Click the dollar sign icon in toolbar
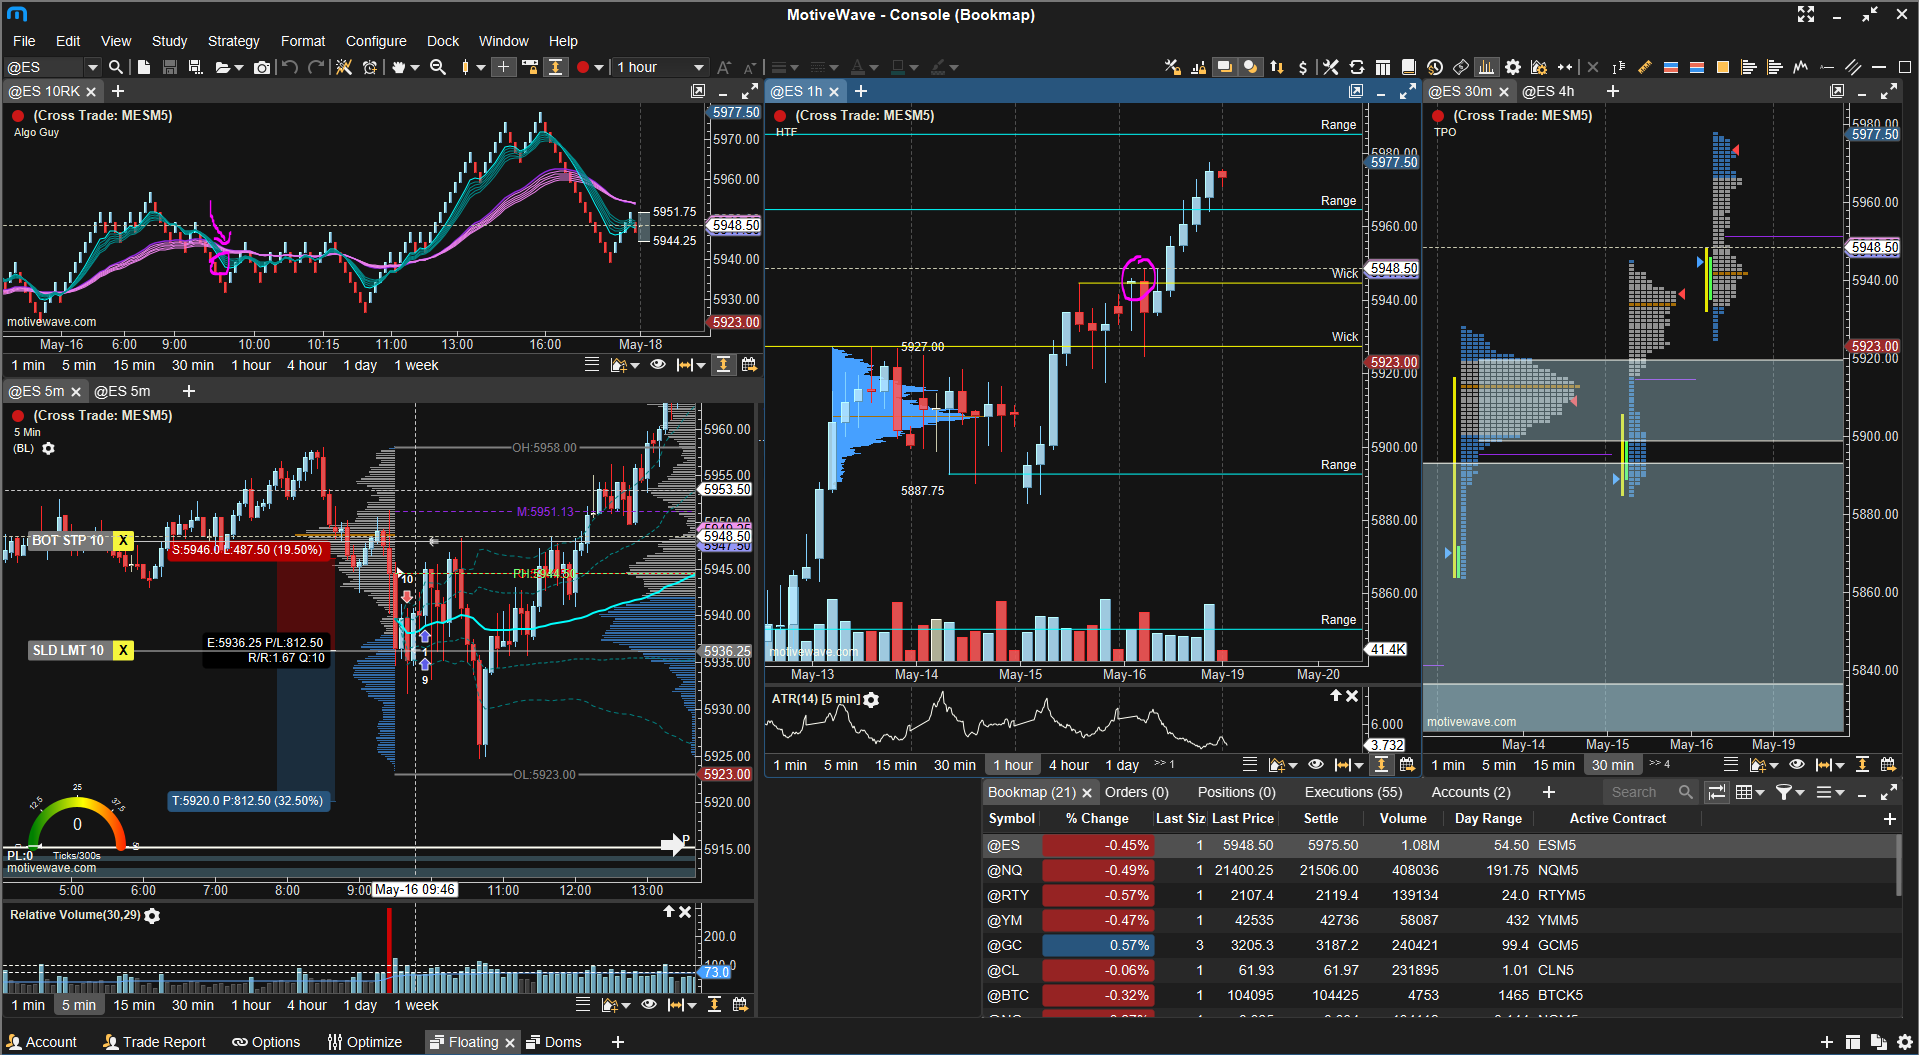 tap(1302, 67)
